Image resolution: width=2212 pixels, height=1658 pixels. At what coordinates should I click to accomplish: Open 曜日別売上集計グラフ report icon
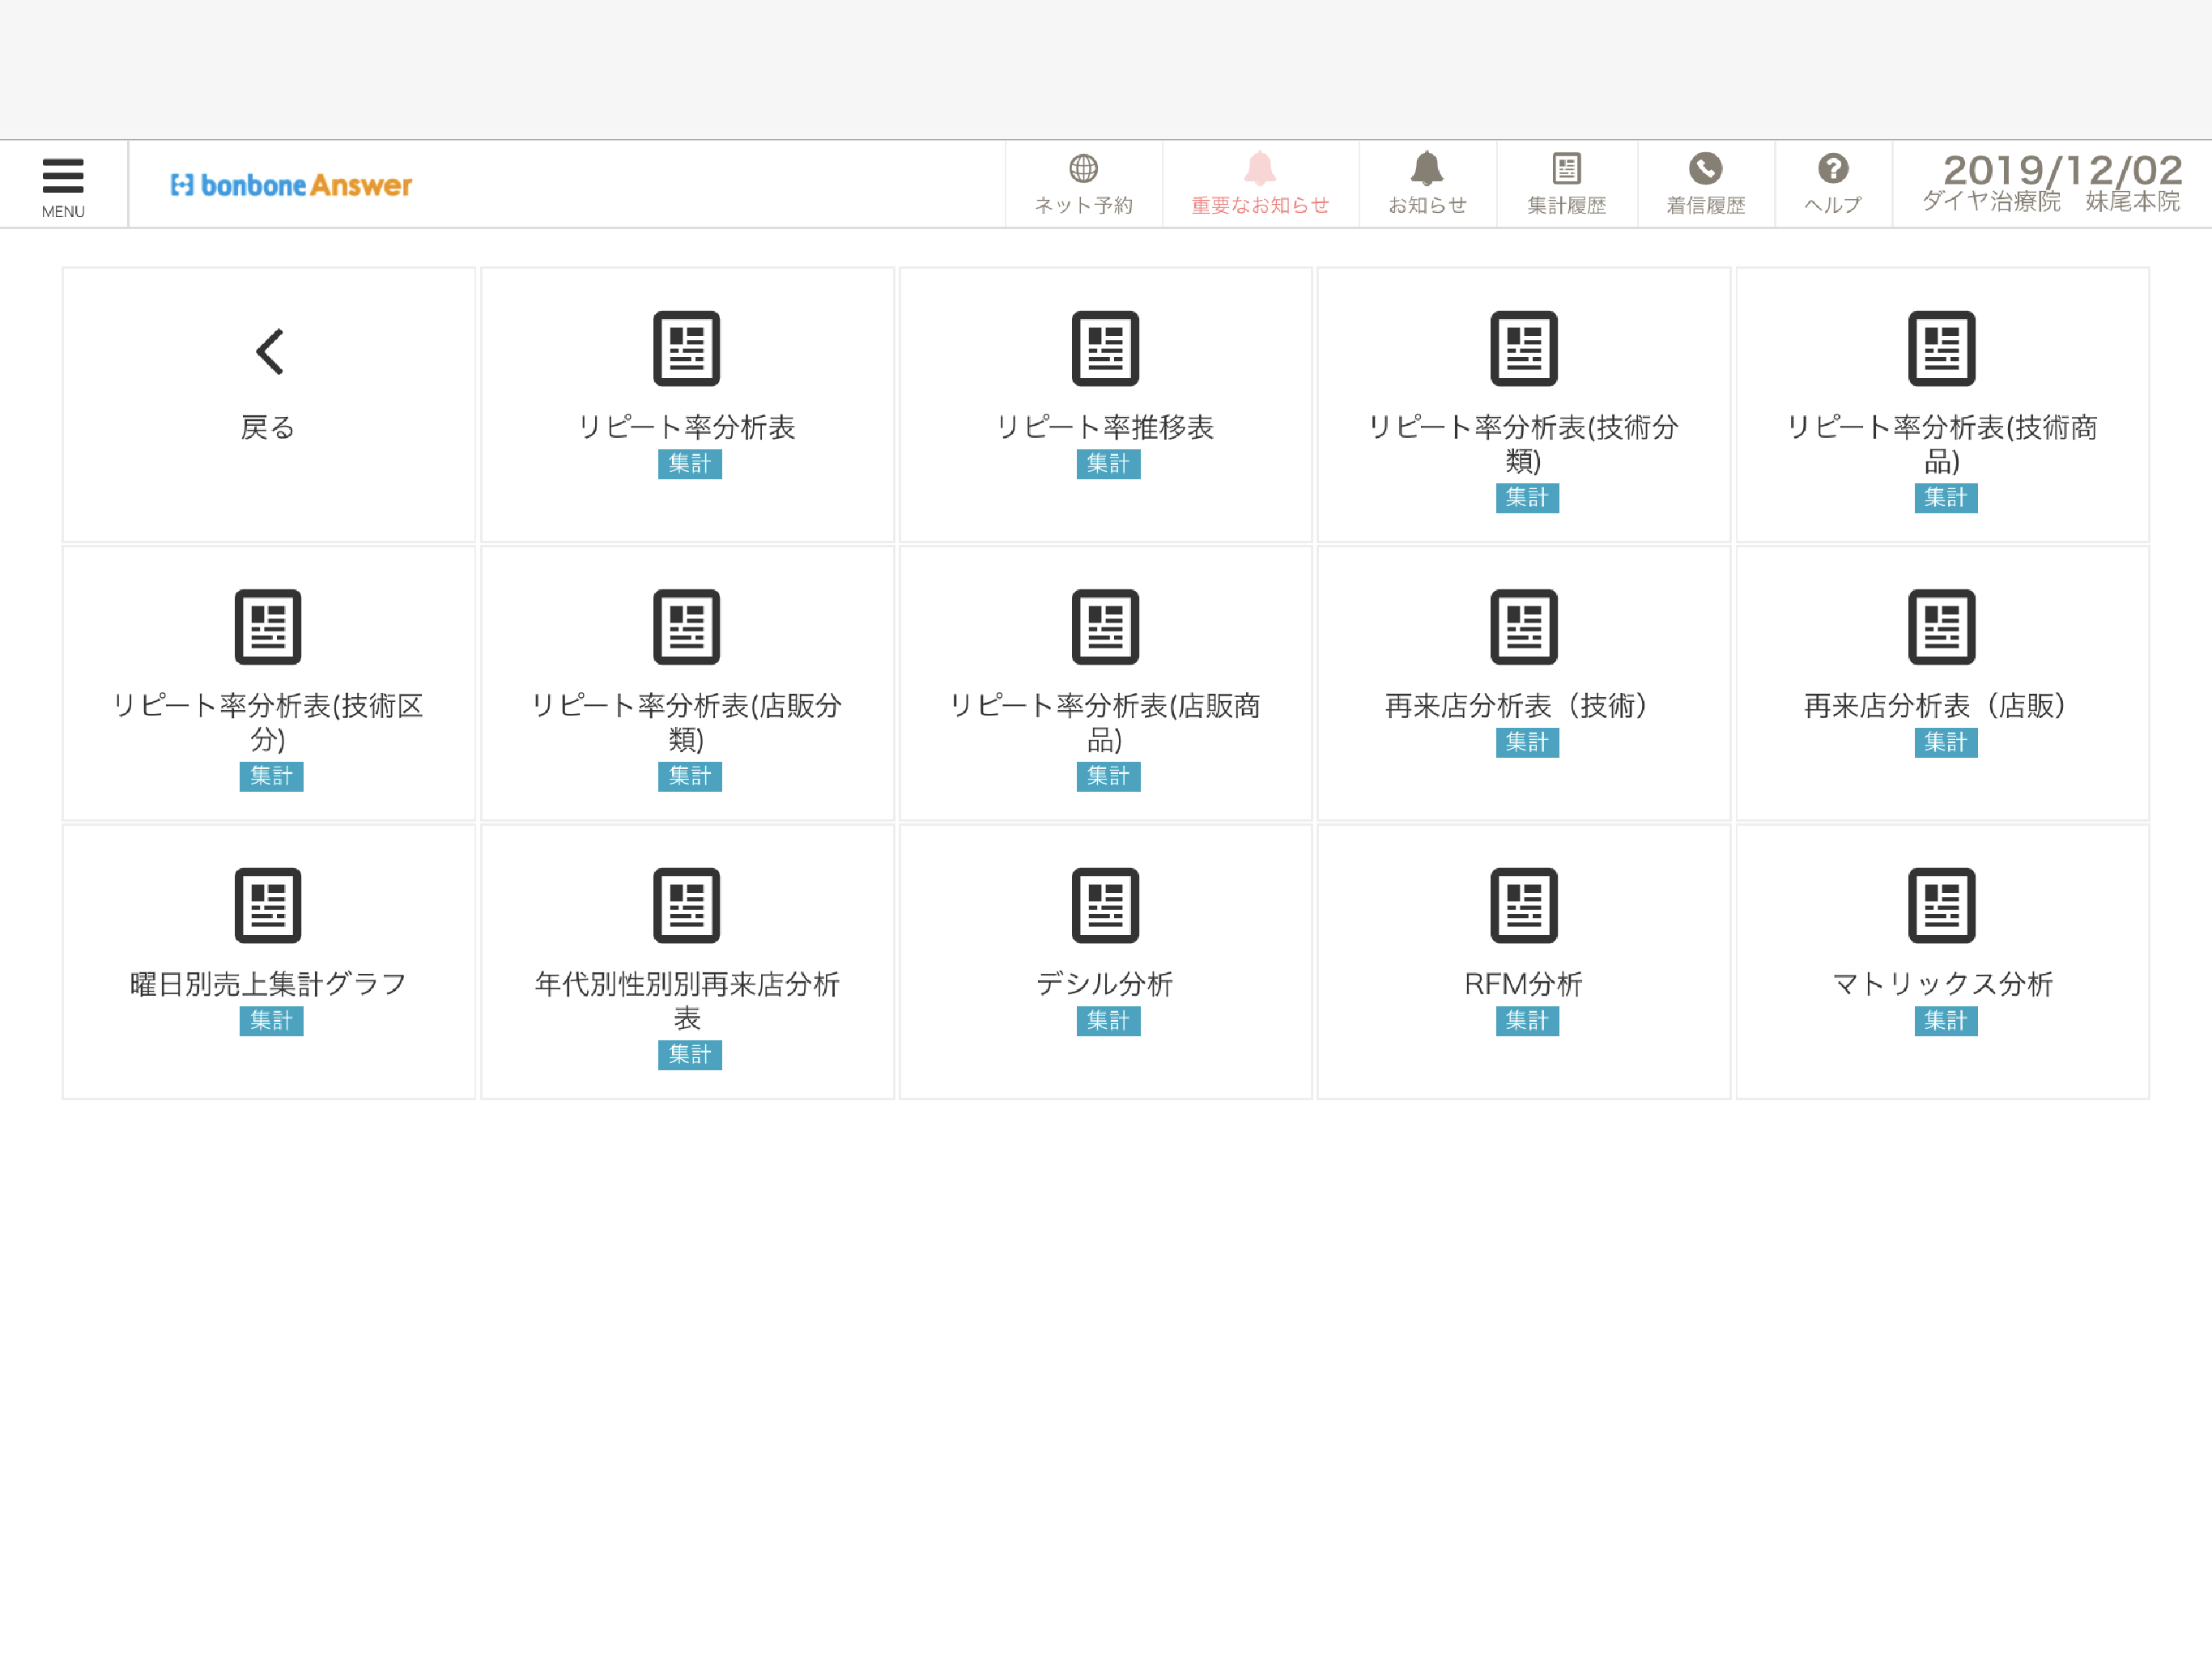pyautogui.click(x=268, y=905)
